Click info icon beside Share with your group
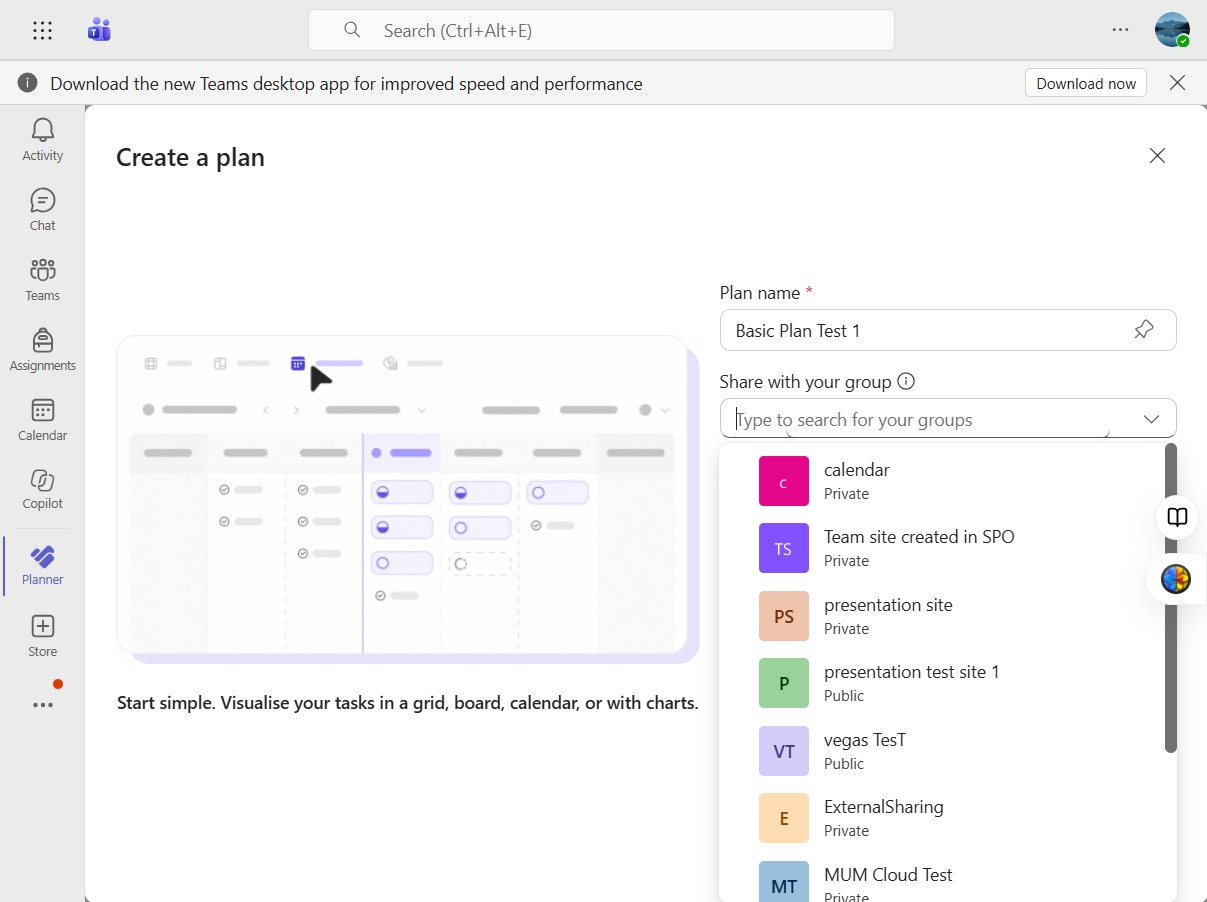This screenshot has width=1207, height=902. coord(906,381)
